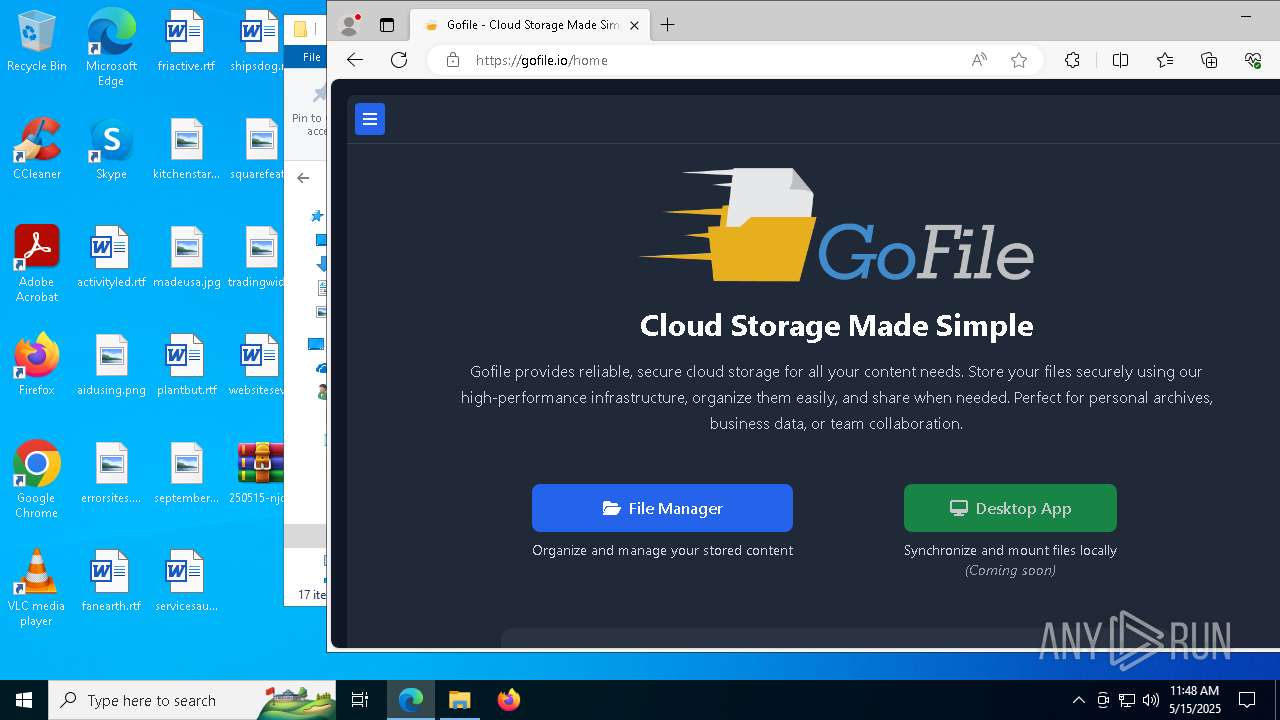
Task: Open the Edge profile icon
Action: point(350,25)
